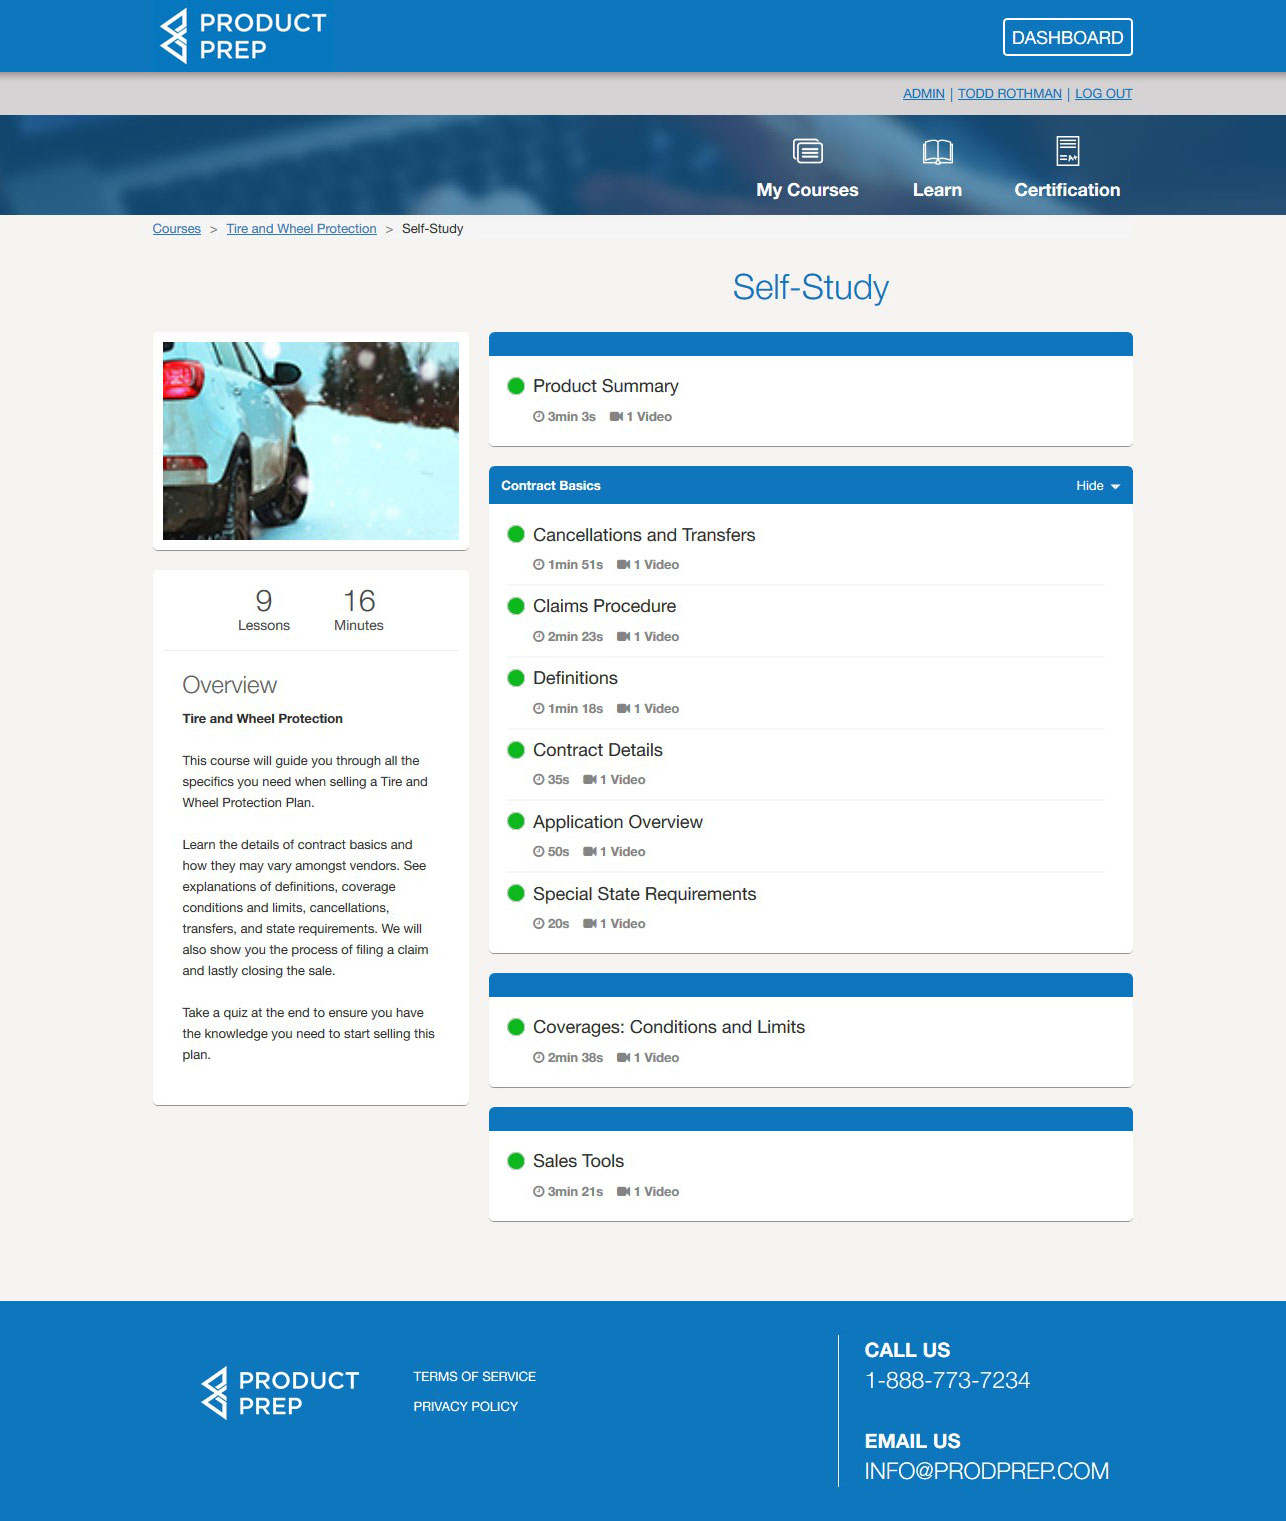1286x1521 pixels.
Task: Open the Cancellations and Transfers lesson
Action: 644,535
